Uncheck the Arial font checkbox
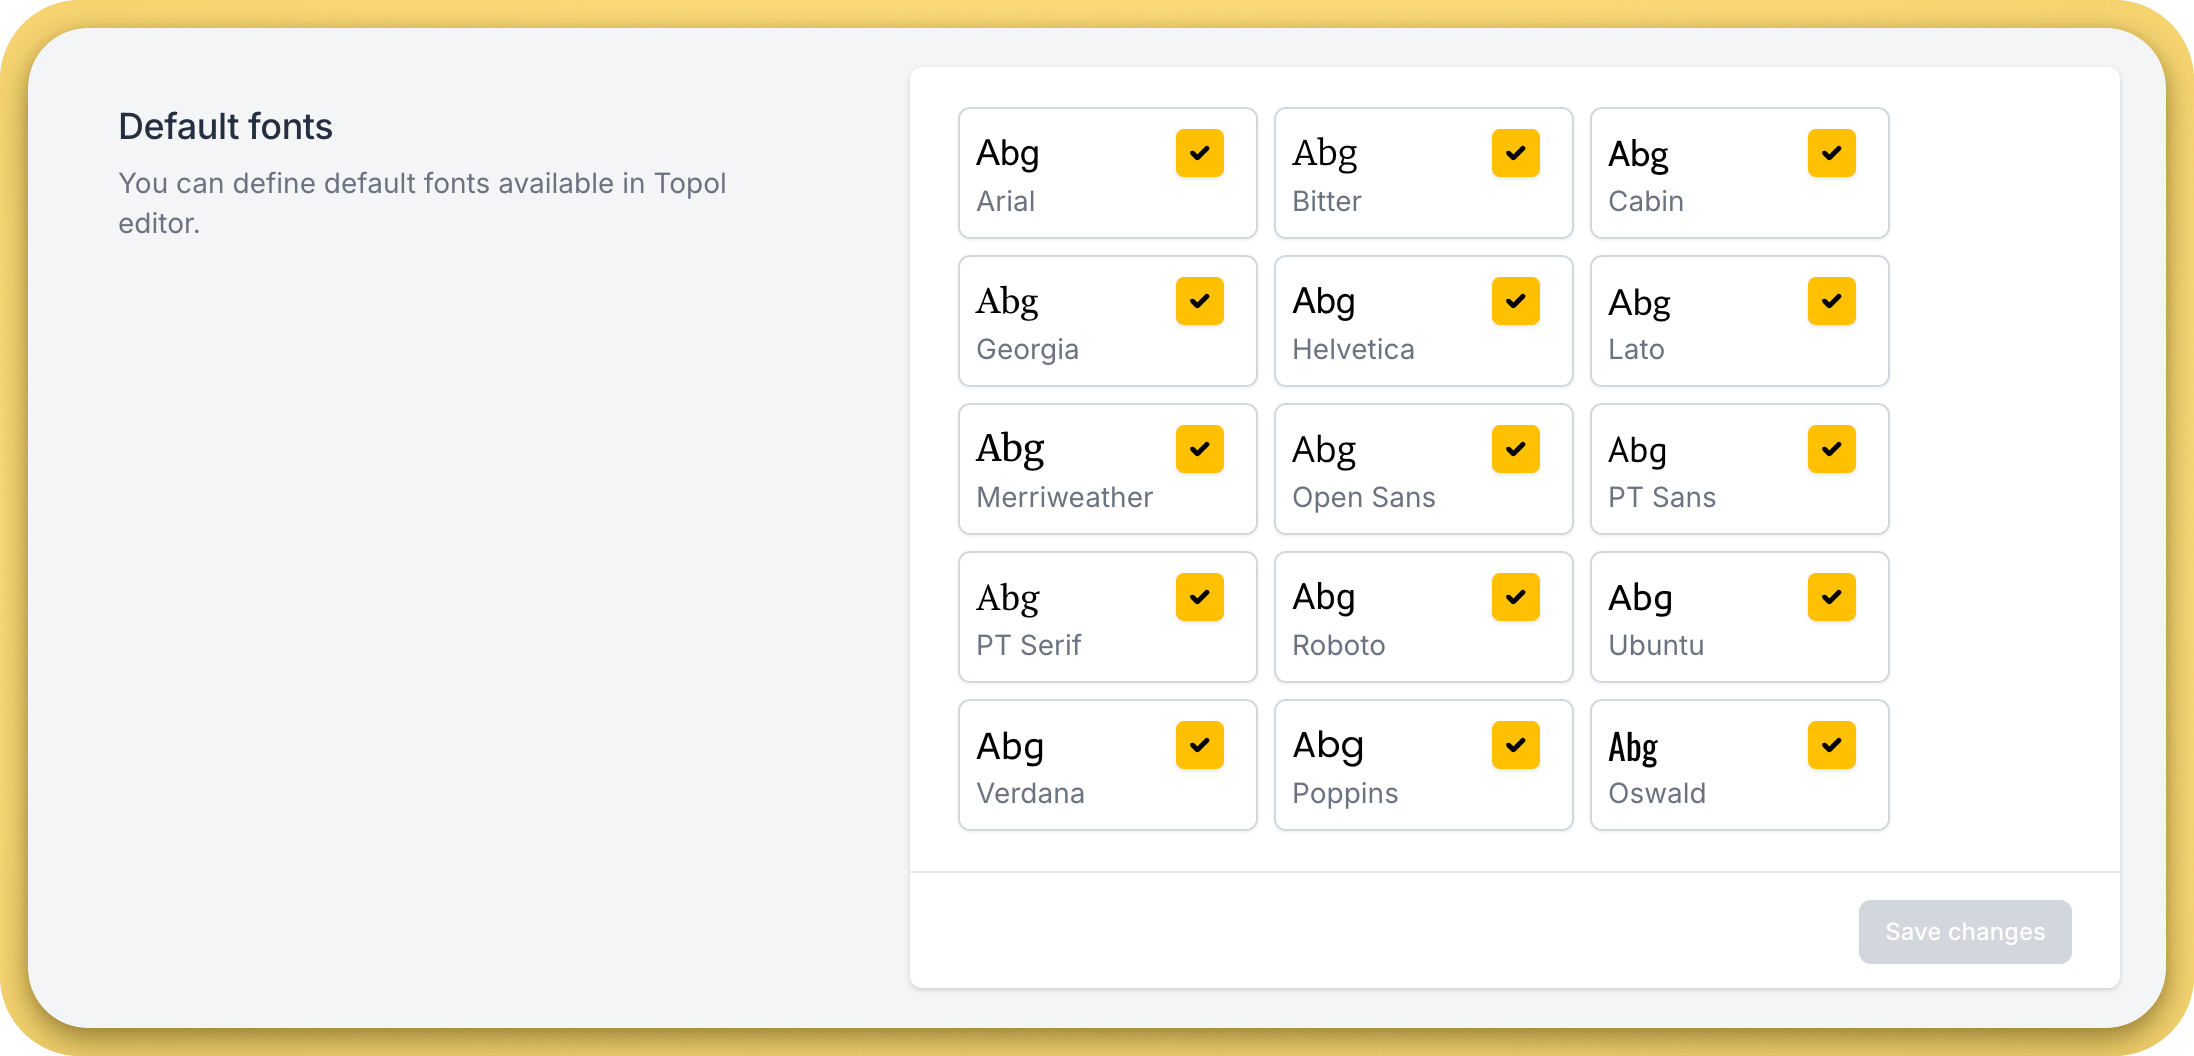This screenshot has width=2194, height=1056. (x=1199, y=153)
